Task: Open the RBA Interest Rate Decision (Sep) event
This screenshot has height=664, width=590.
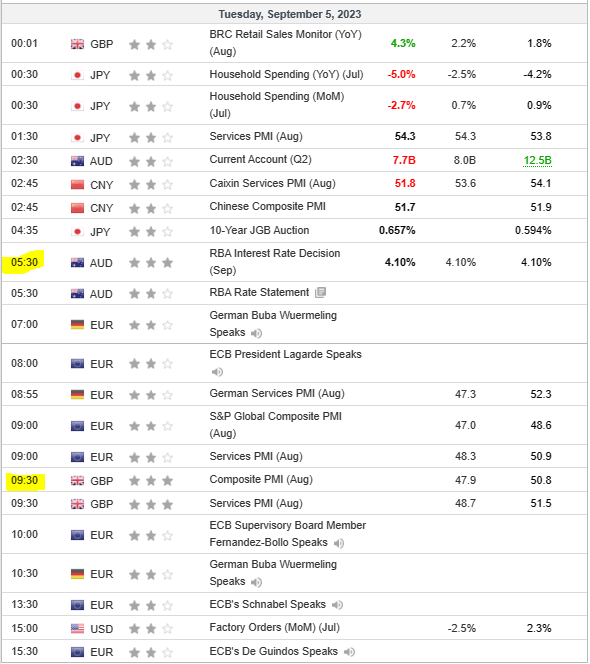Action: (274, 262)
